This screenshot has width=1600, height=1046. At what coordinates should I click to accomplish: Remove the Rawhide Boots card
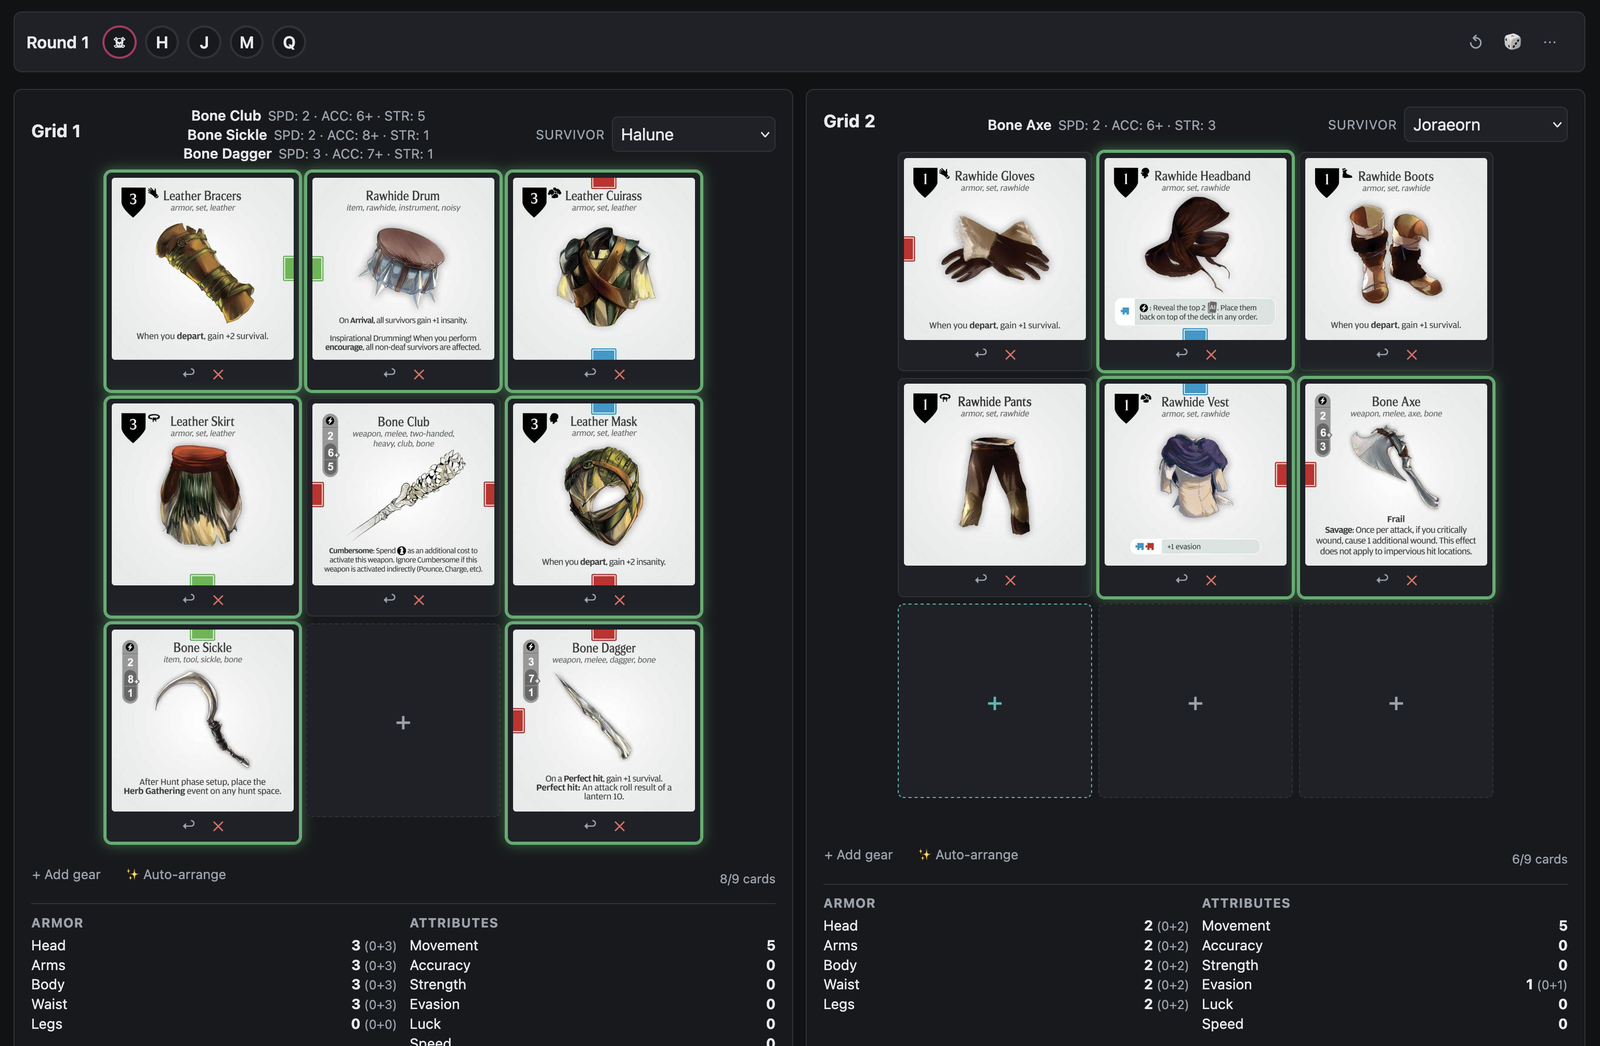[1412, 354]
